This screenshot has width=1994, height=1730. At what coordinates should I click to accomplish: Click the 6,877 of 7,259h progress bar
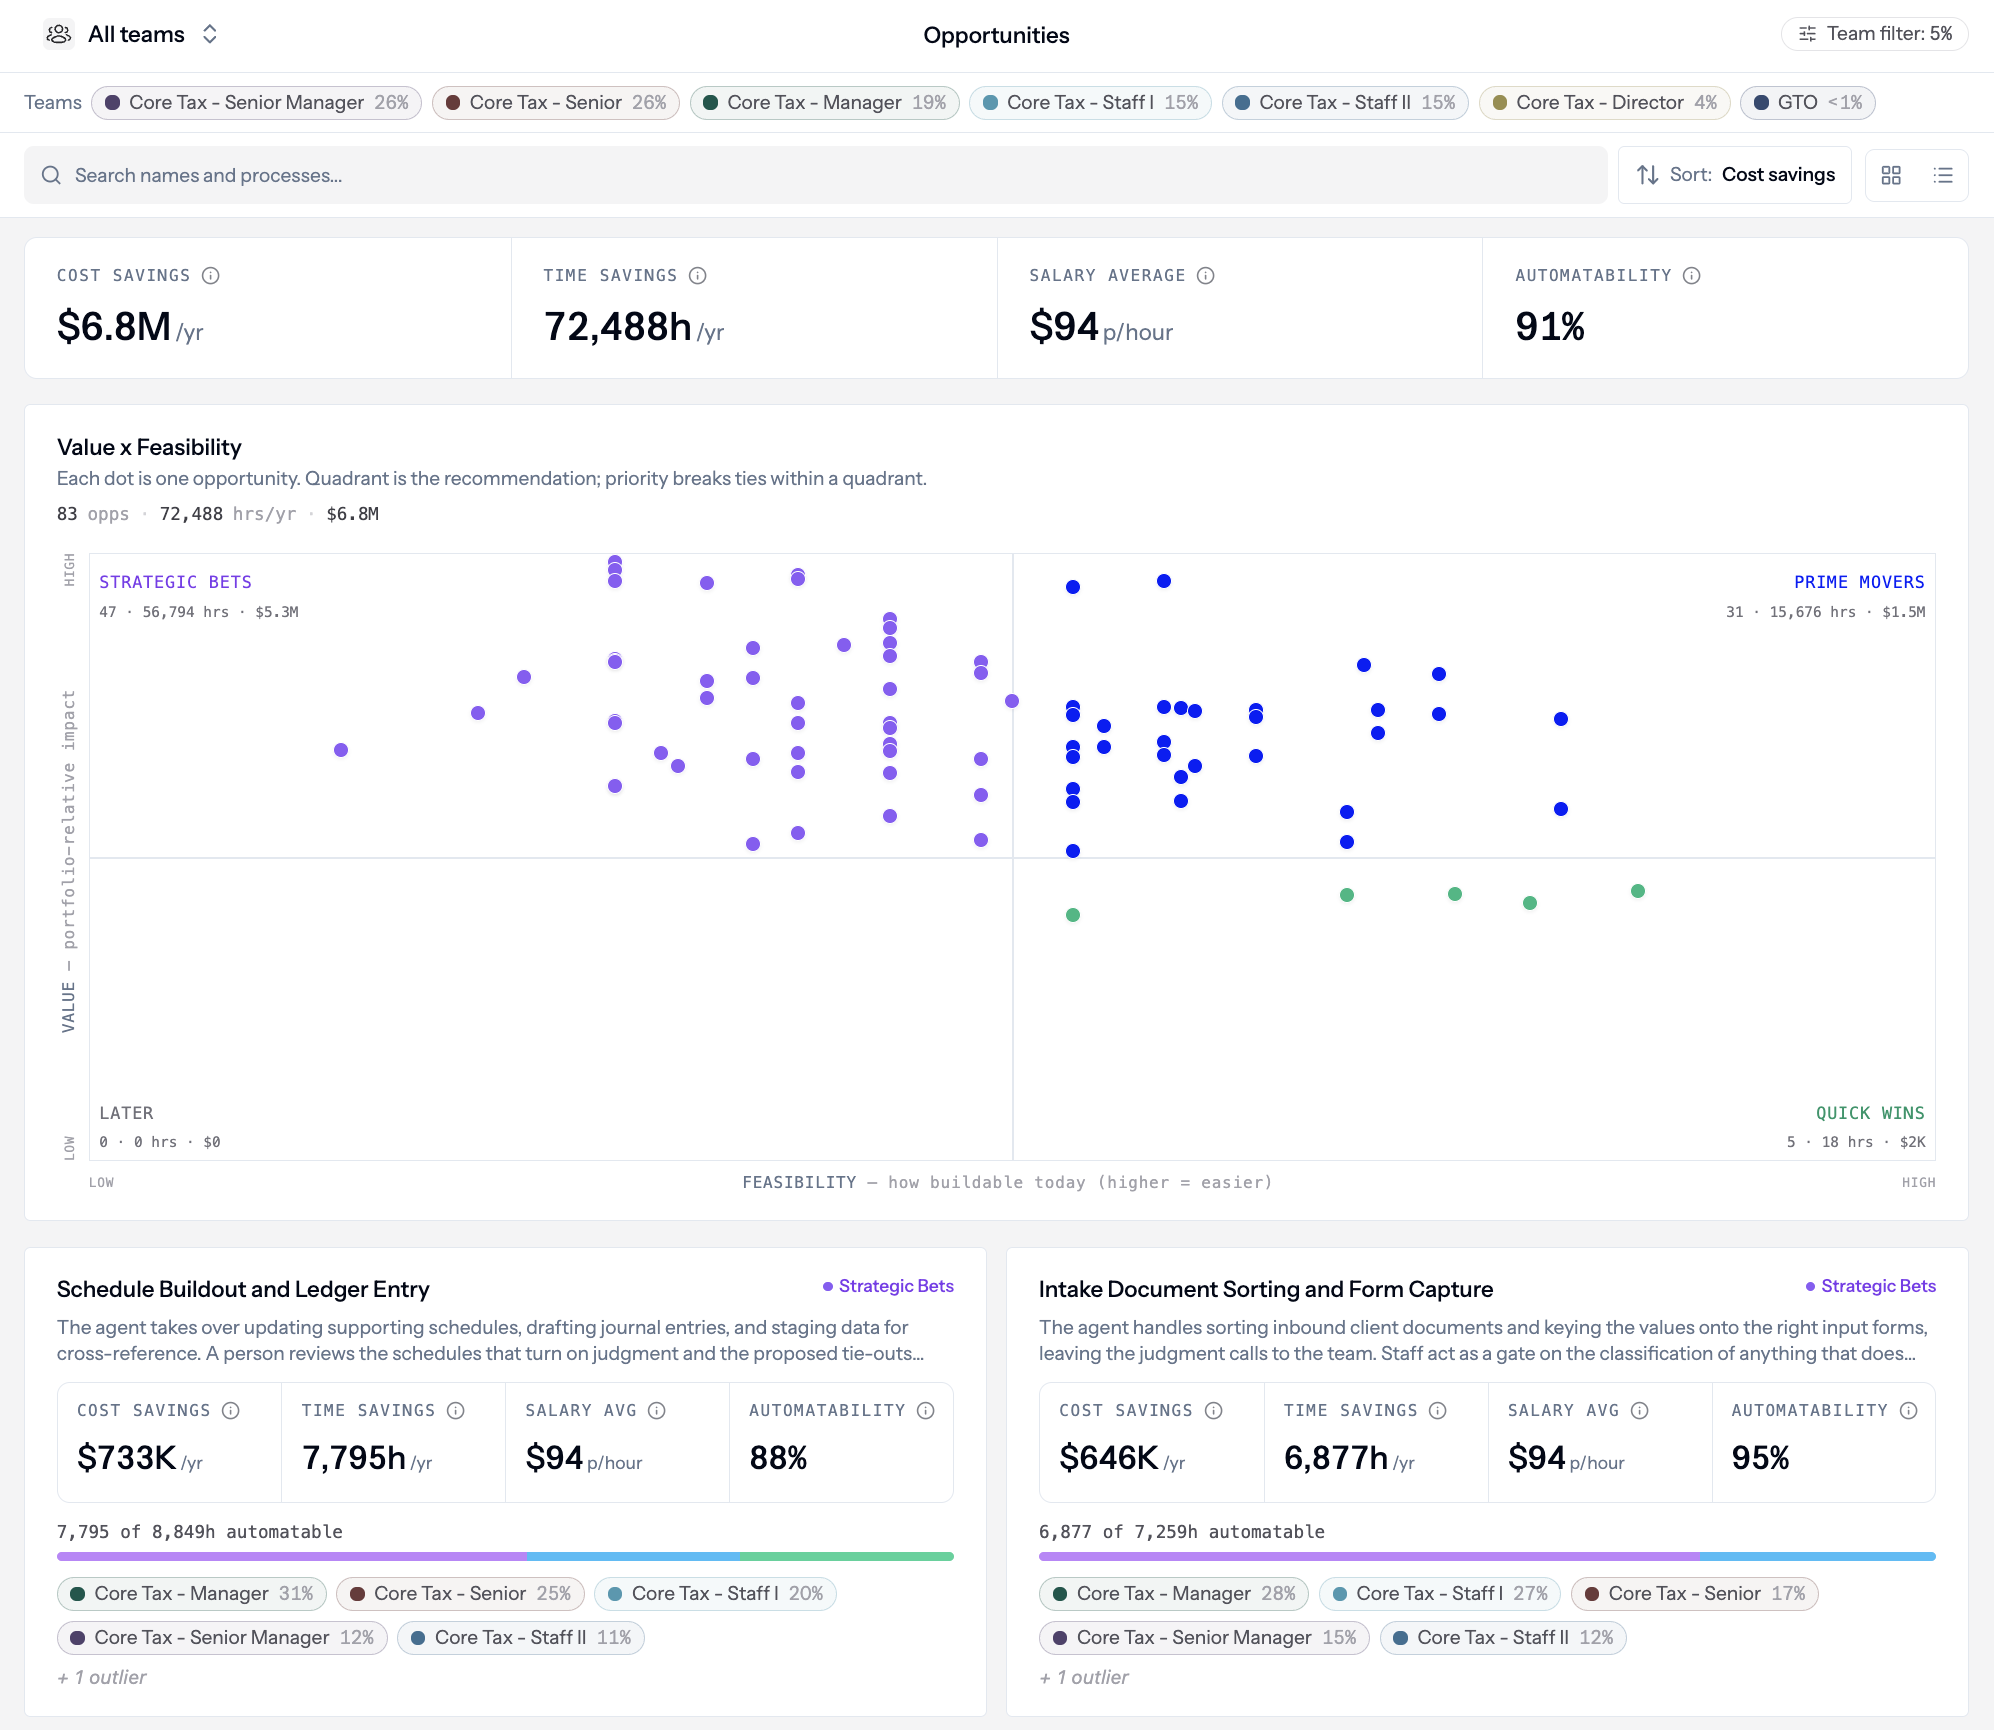(1487, 1556)
